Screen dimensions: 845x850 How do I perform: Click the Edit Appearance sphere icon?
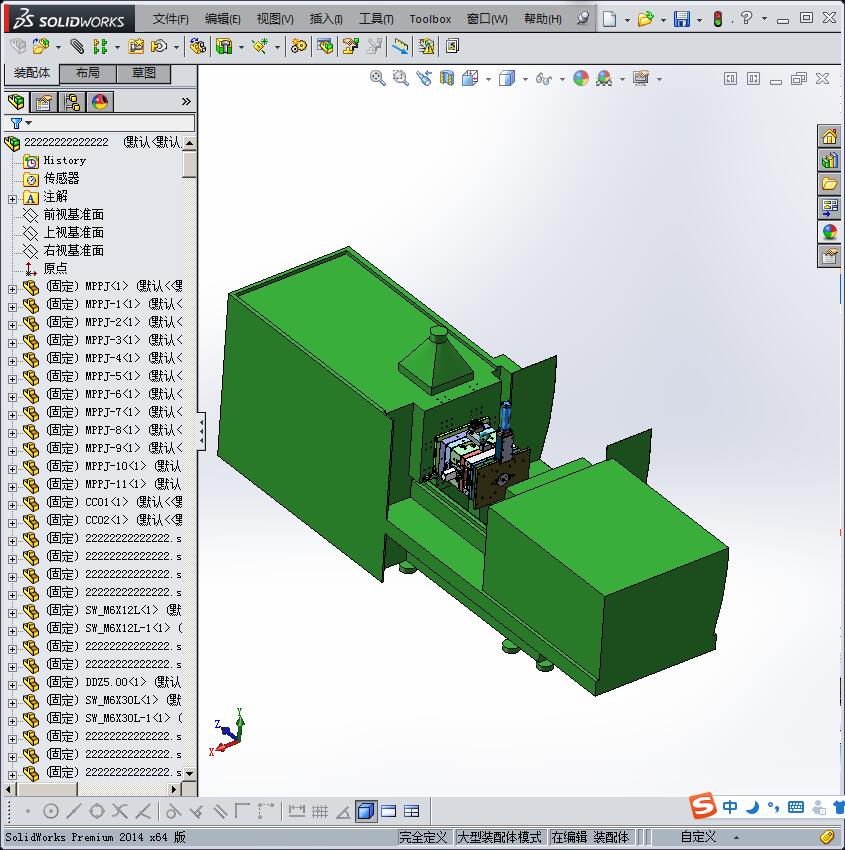(x=580, y=79)
